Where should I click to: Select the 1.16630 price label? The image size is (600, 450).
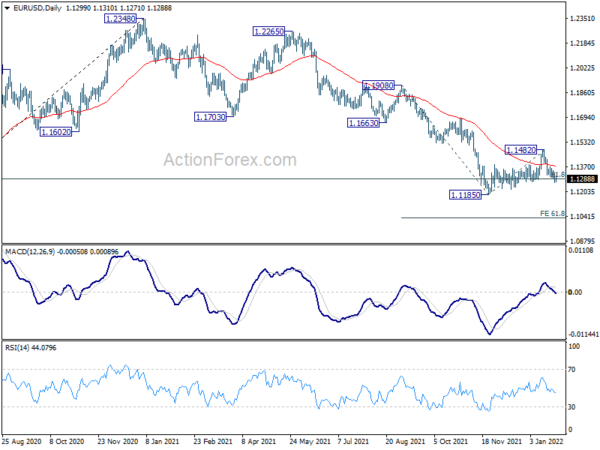click(x=363, y=123)
